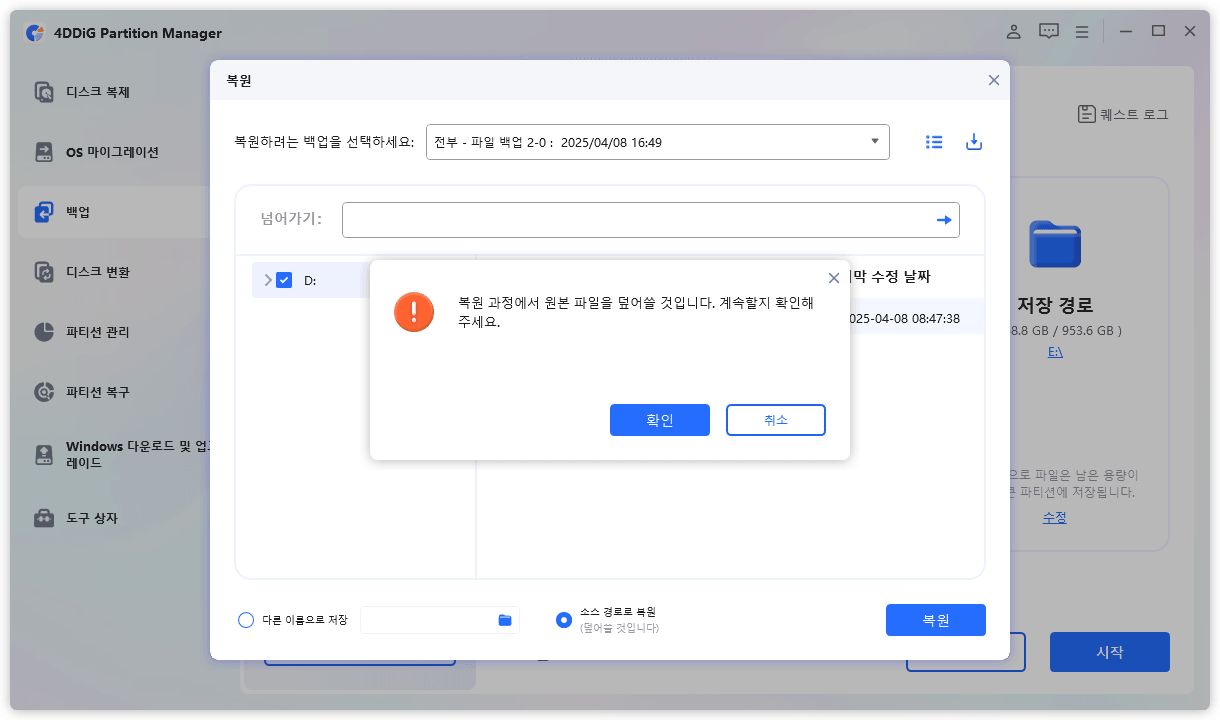This screenshot has width=1220, height=720.
Task: Select the 다른 이름으로 저장 radio button
Action: [246, 620]
